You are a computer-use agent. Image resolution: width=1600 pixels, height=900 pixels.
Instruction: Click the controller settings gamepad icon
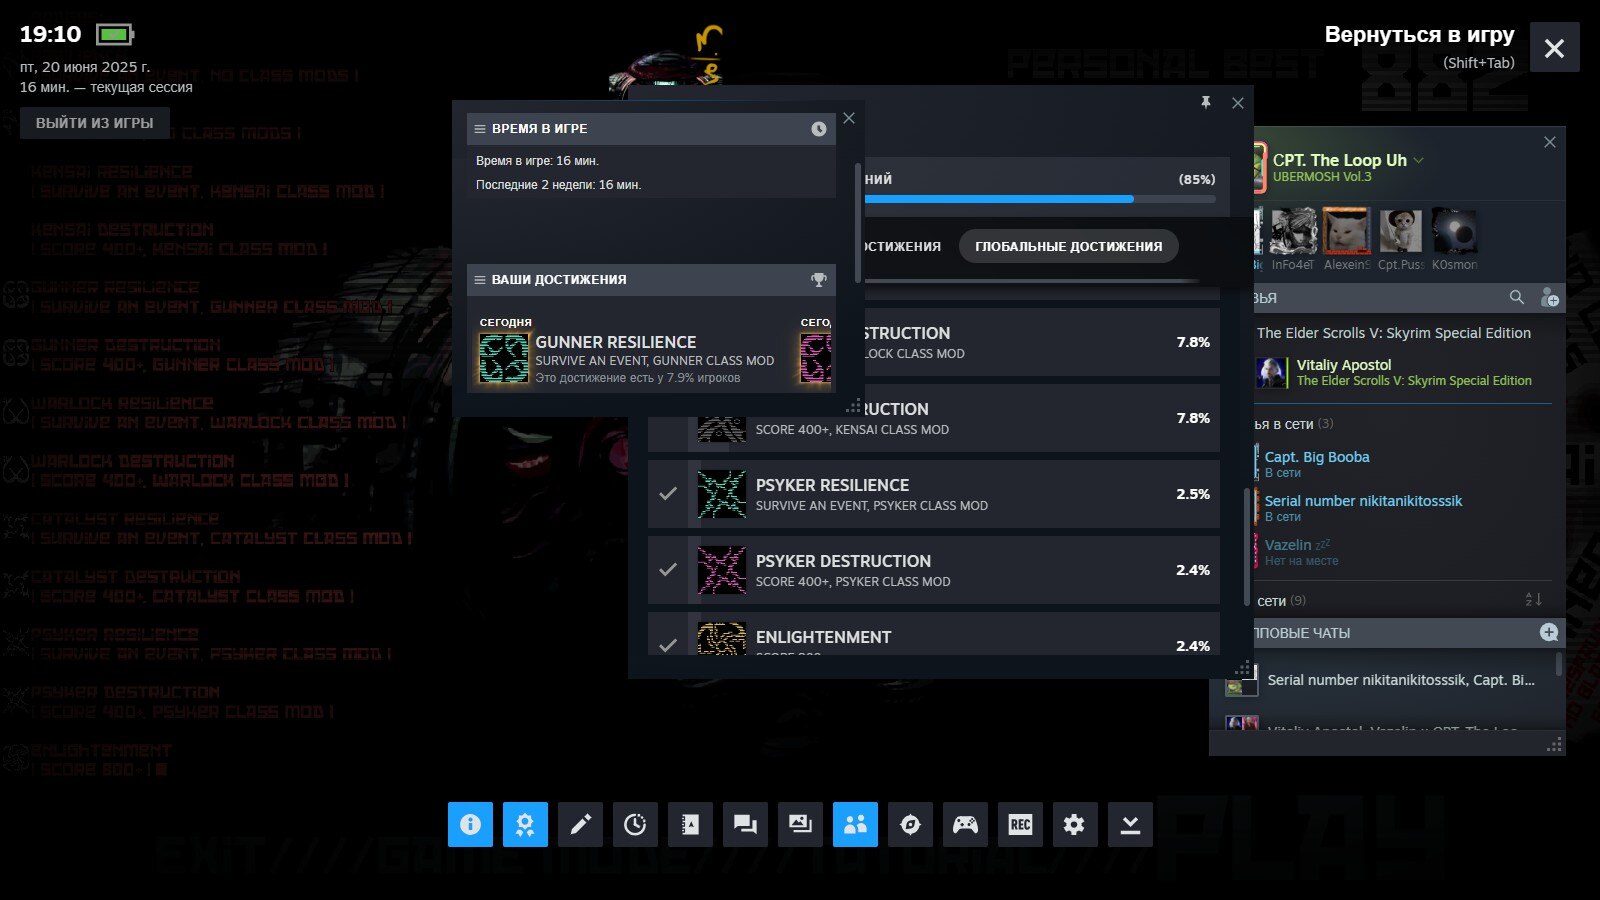point(965,824)
